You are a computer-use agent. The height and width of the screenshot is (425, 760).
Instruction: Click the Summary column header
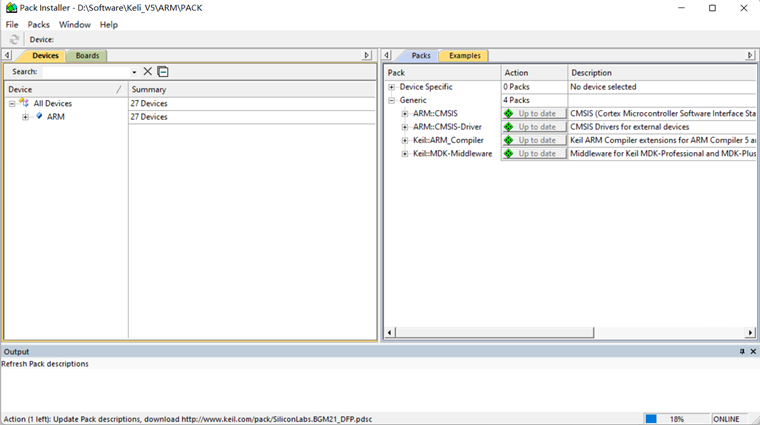(x=252, y=89)
